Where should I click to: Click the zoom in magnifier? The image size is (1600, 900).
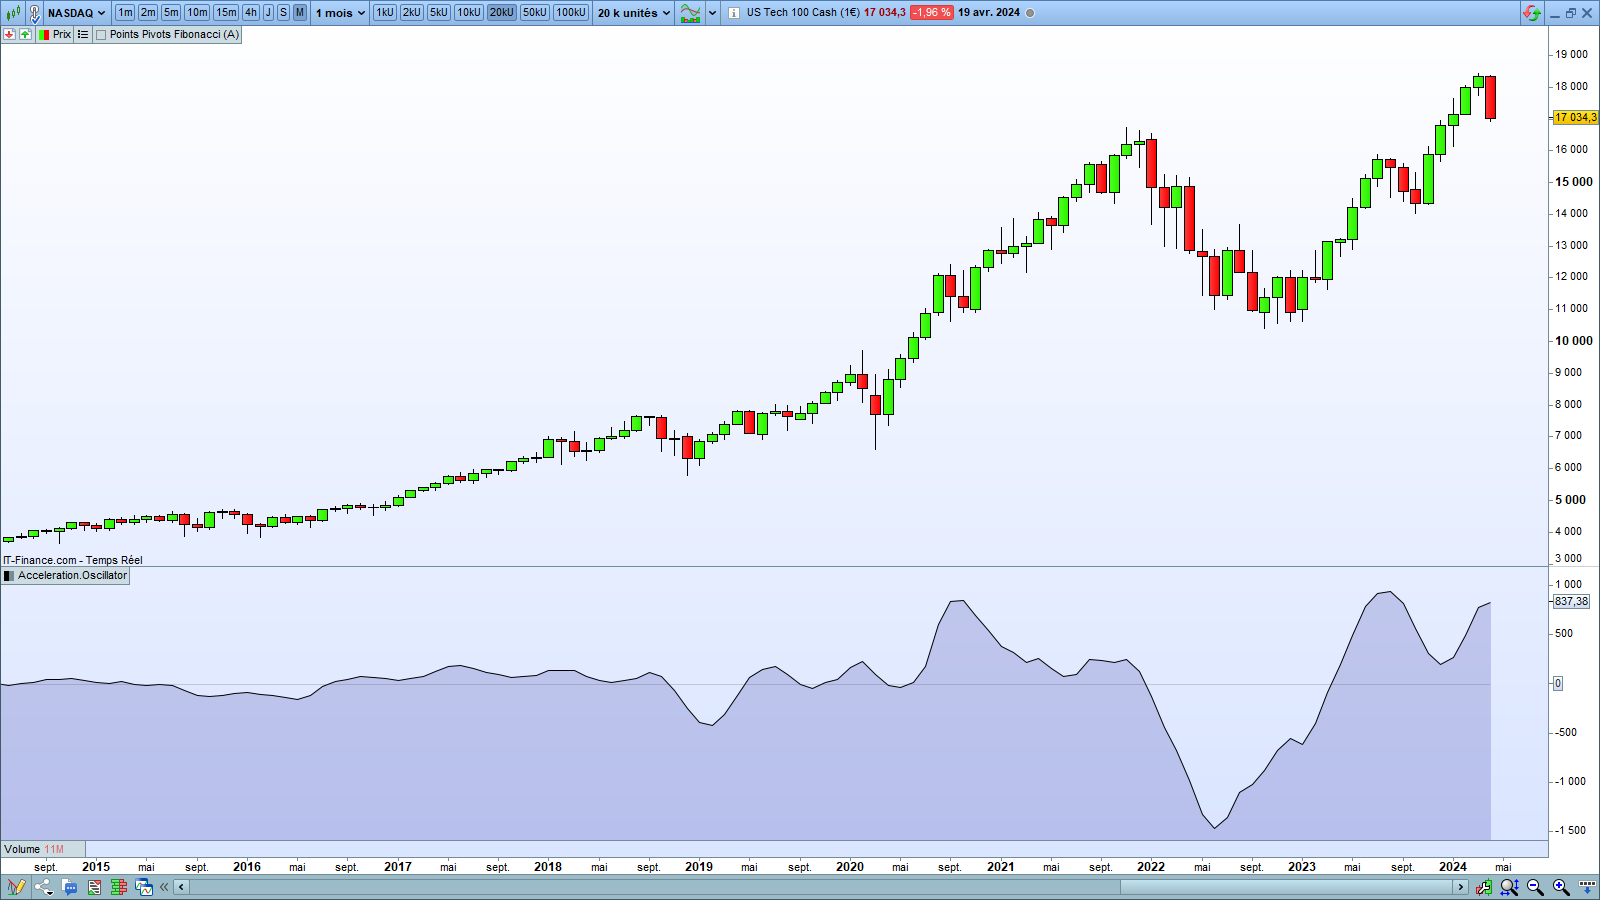point(1561,887)
